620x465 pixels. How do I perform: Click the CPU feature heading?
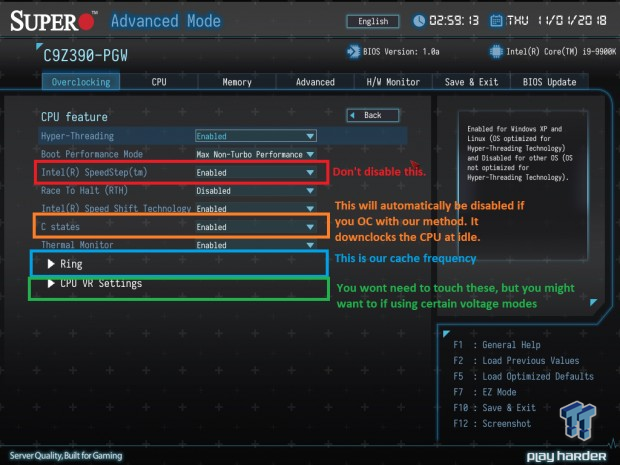pos(74,117)
